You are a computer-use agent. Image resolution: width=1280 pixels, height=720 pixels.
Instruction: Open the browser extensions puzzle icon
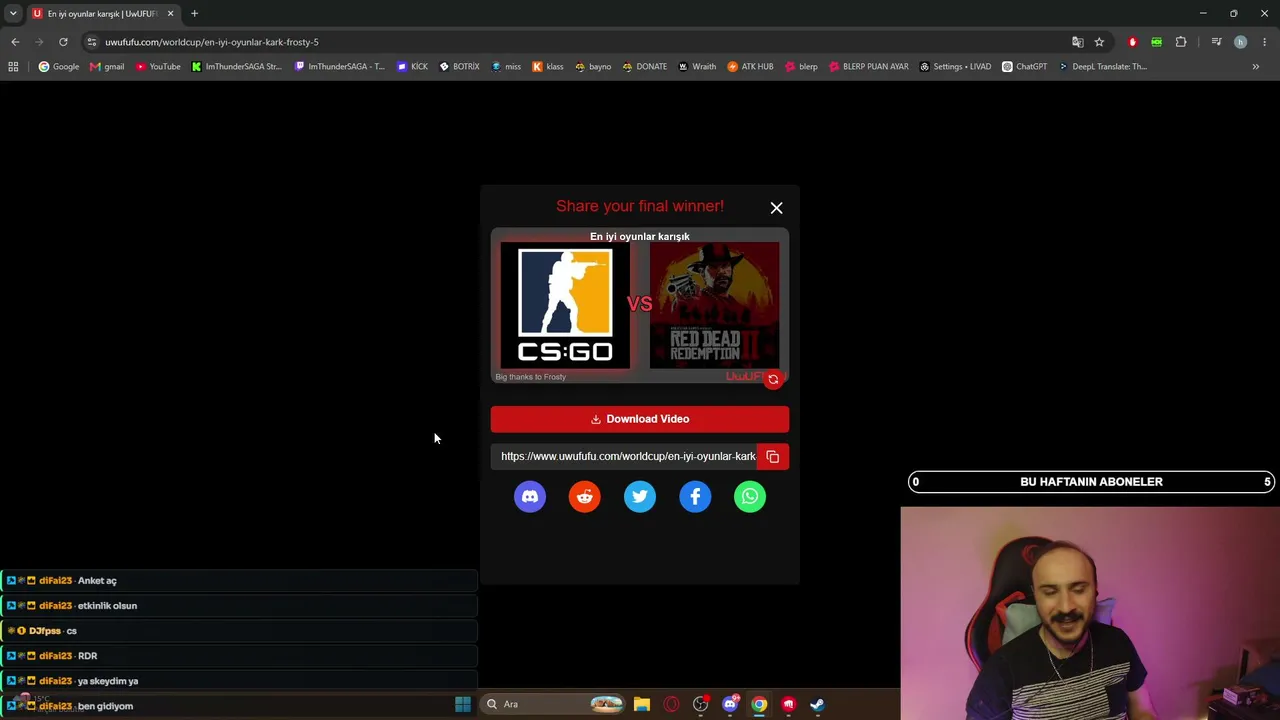pyautogui.click(x=1181, y=42)
